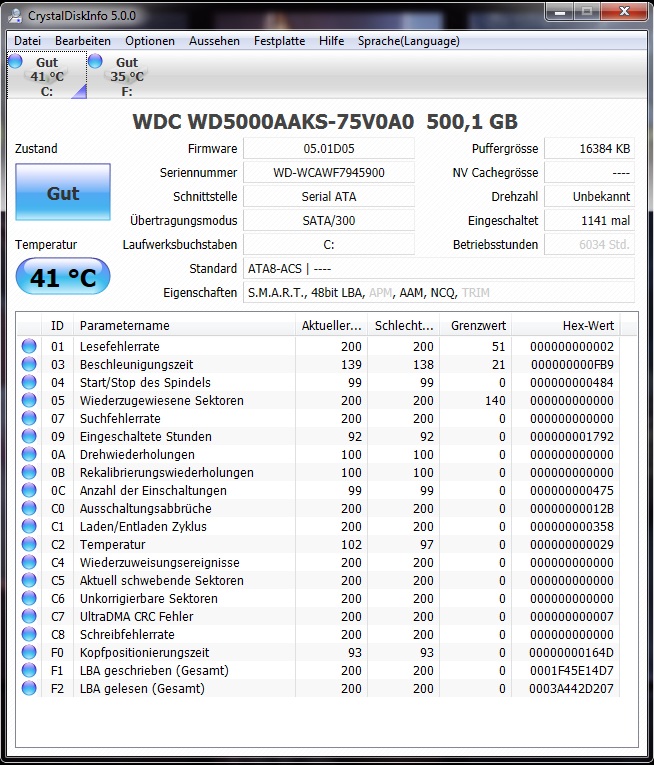The image size is (654, 765).
Task: Click the Schlecht... column header
Action: coord(404,325)
